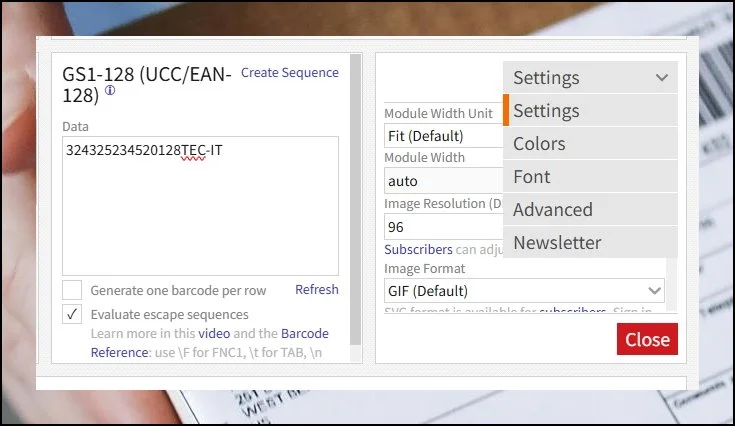Click the Image Resolution field showing 96
The image size is (735, 426).
click(x=443, y=227)
